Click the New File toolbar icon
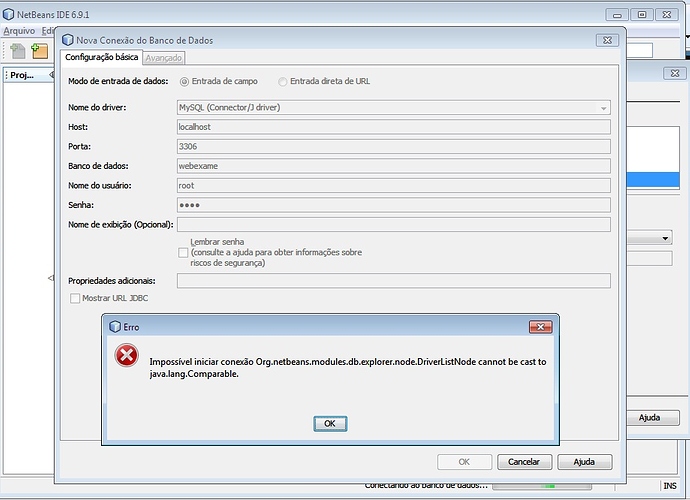690x500 pixels. [x=18, y=51]
